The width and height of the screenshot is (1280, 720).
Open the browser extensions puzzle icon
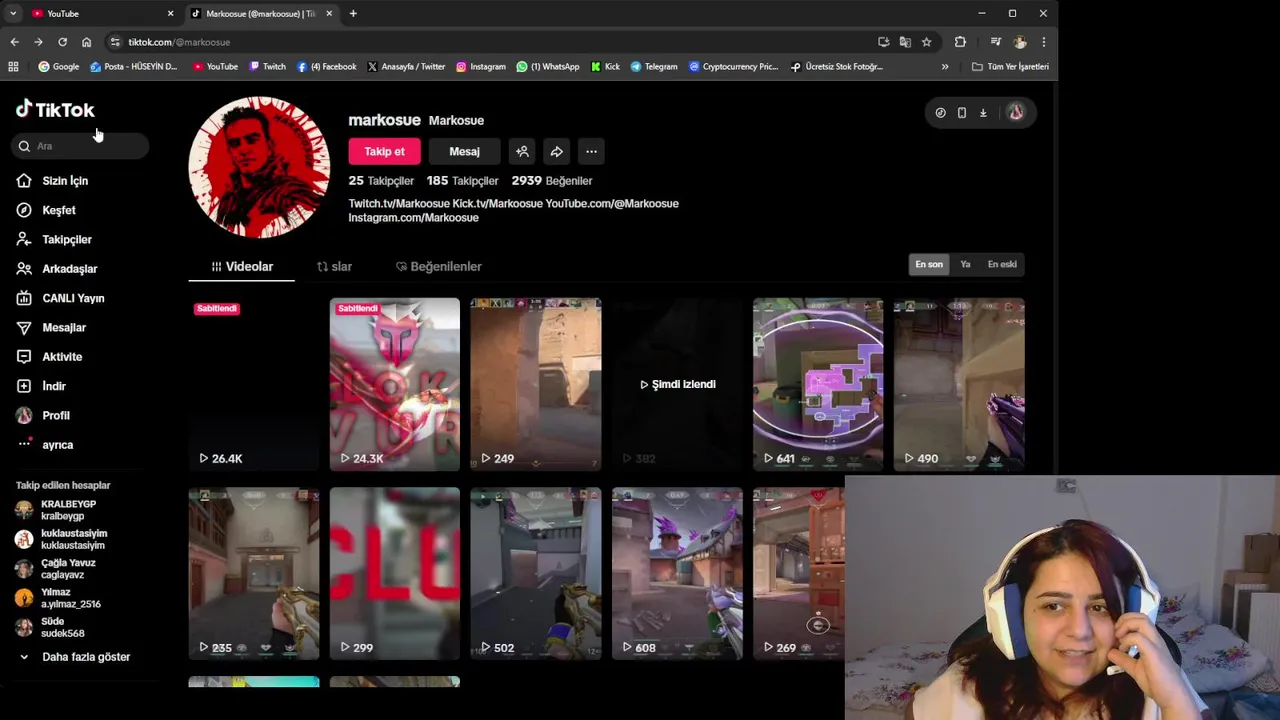[960, 42]
